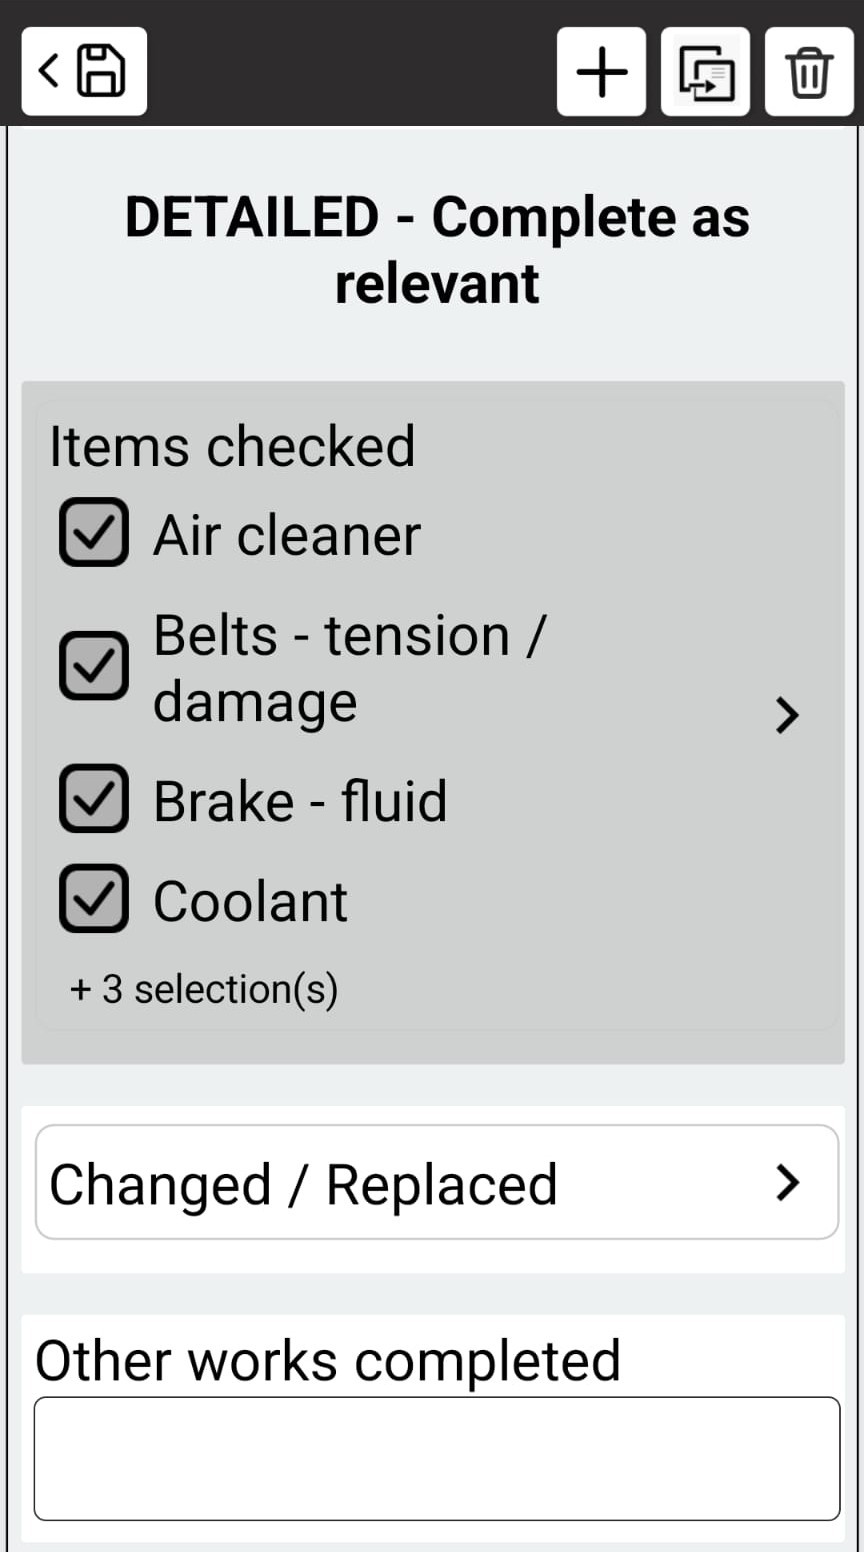Click the Other works completed text box

(436, 1458)
